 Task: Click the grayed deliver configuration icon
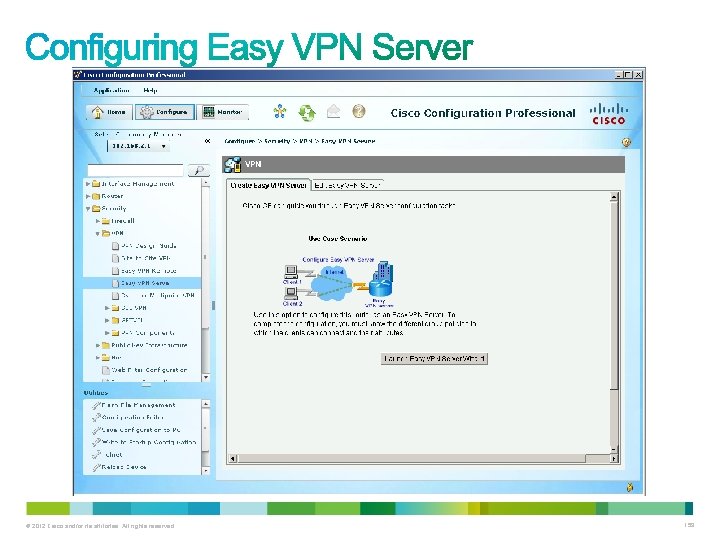[333, 111]
